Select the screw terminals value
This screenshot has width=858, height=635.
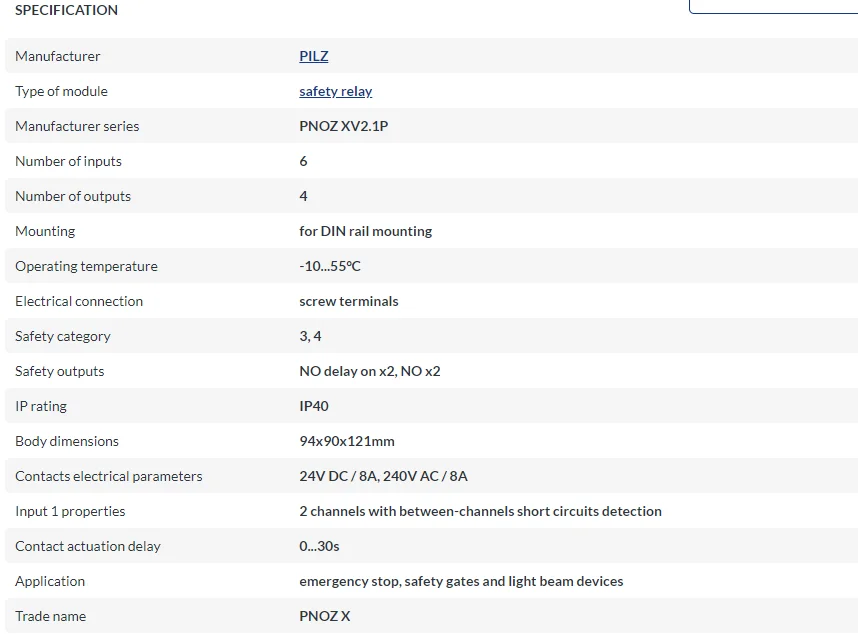pos(348,301)
